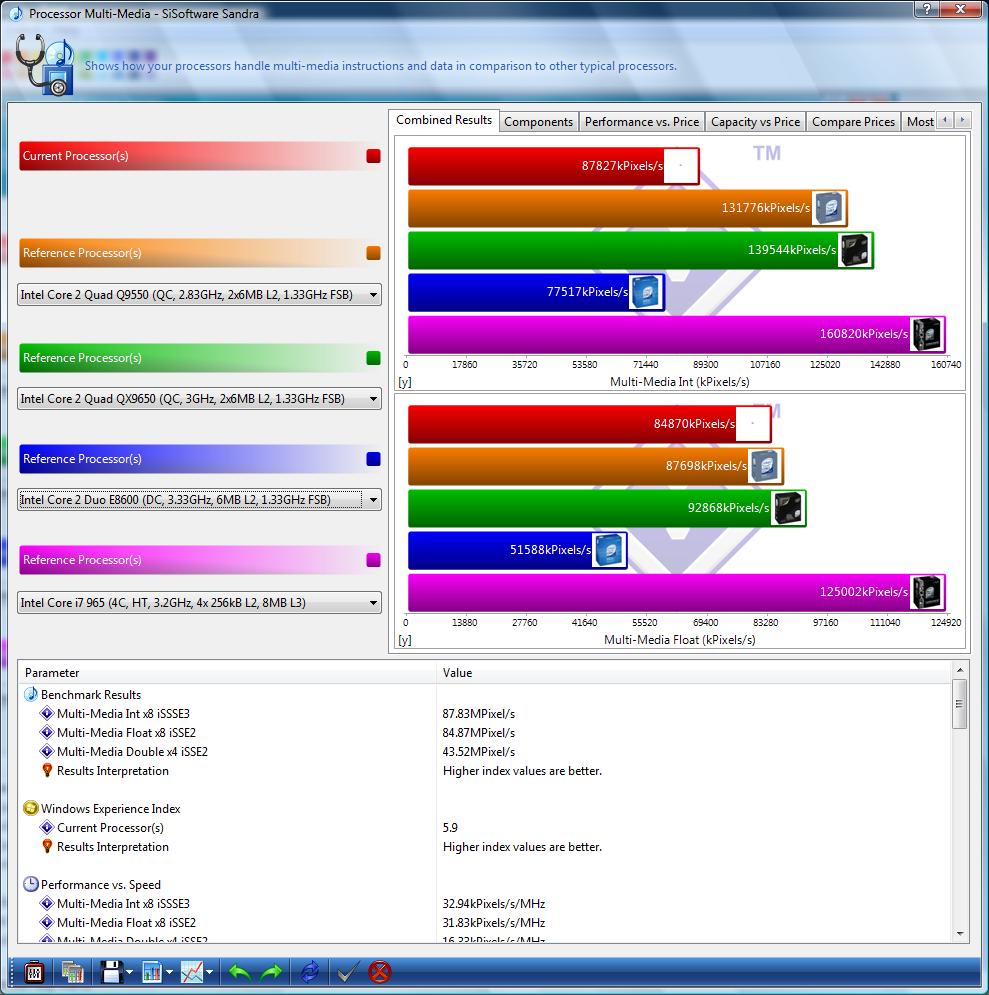Open the Core i7 965 dropdown

[x=199, y=602]
